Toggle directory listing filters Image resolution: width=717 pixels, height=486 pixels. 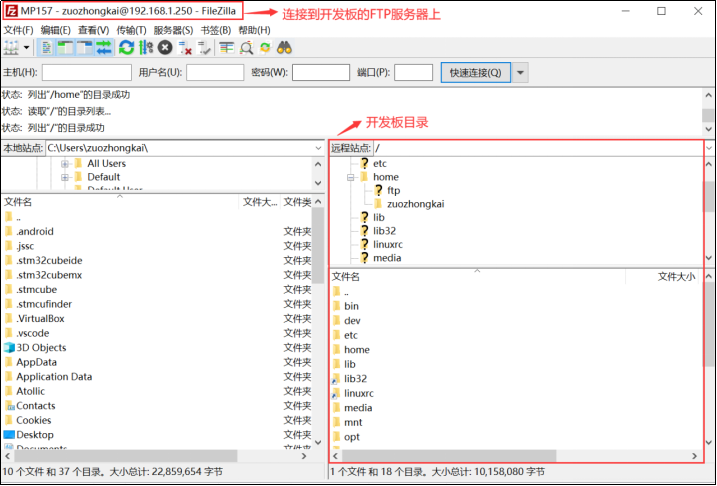click(x=227, y=48)
